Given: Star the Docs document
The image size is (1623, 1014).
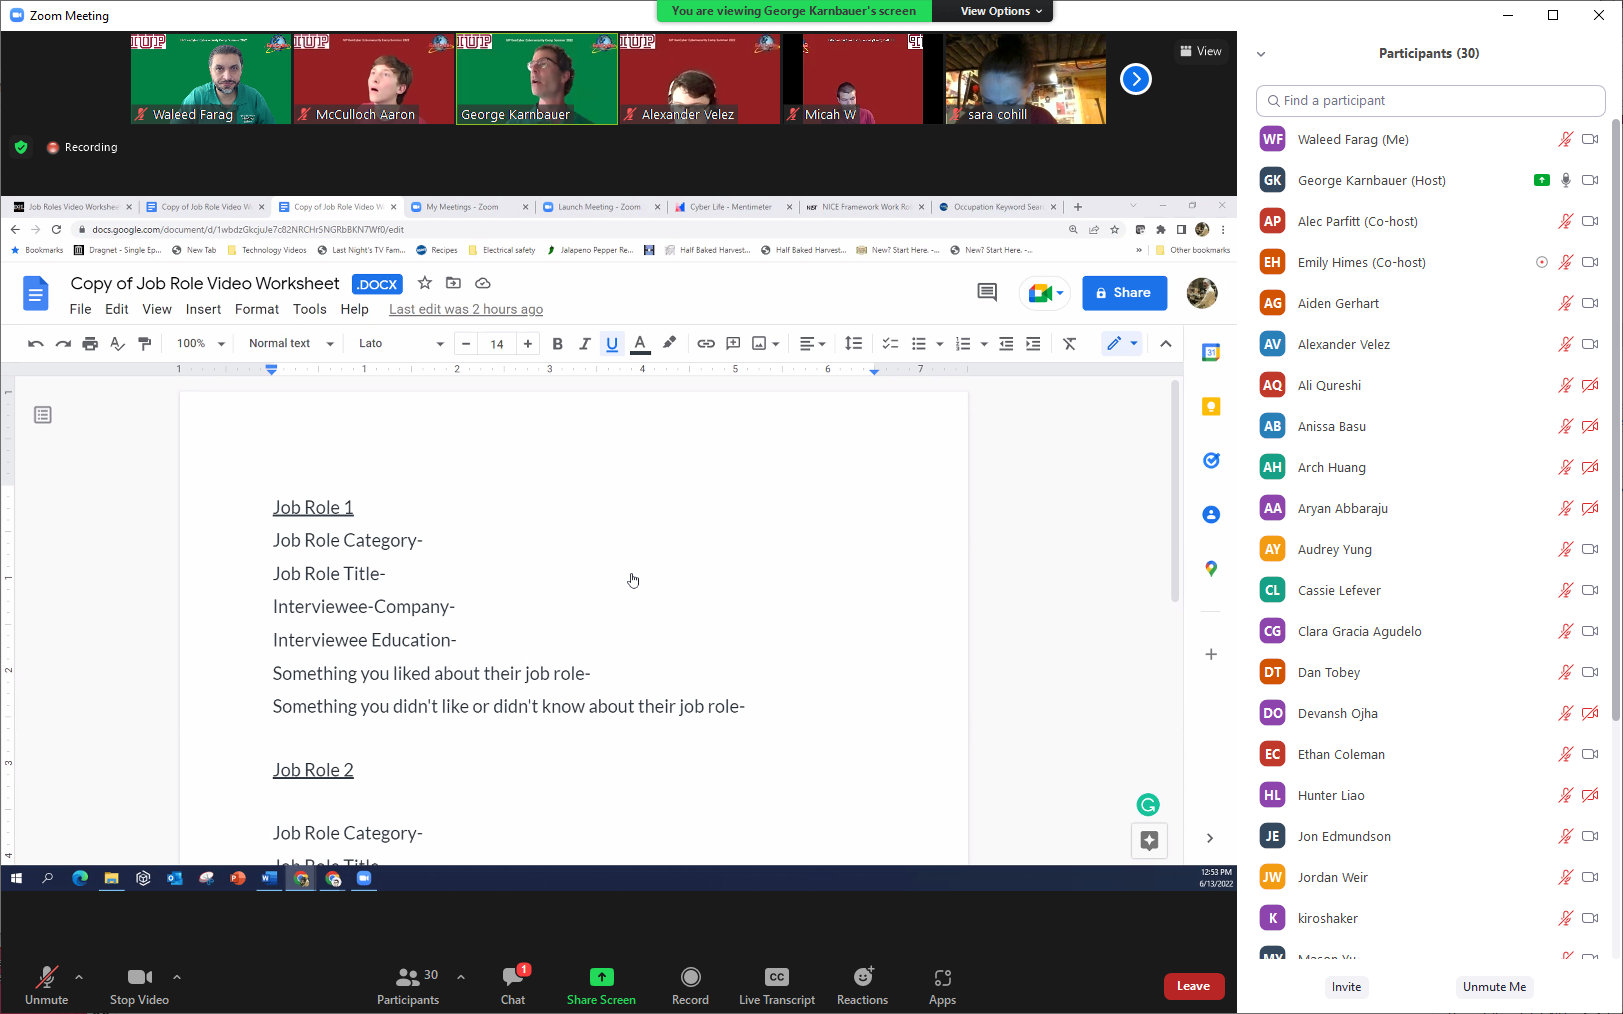Looking at the screenshot, I should tap(425, 283).
